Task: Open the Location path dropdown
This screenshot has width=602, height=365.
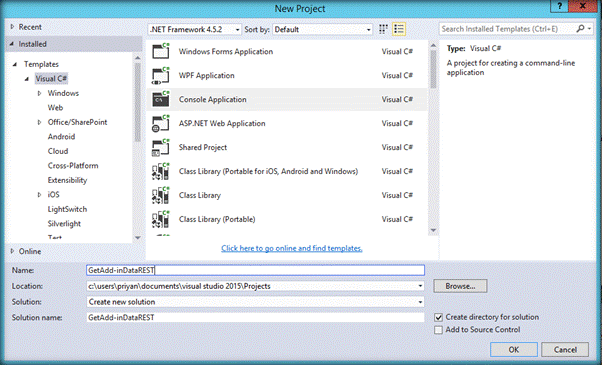Action: click(x=420, y=286)
